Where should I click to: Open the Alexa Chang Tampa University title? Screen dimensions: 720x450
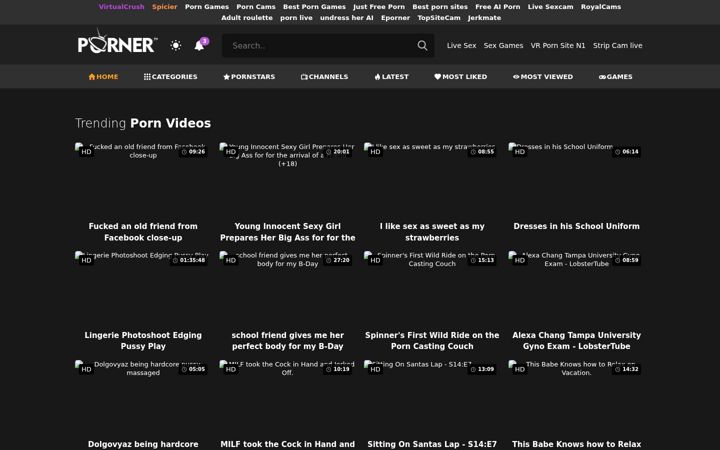tap(576, 341)
